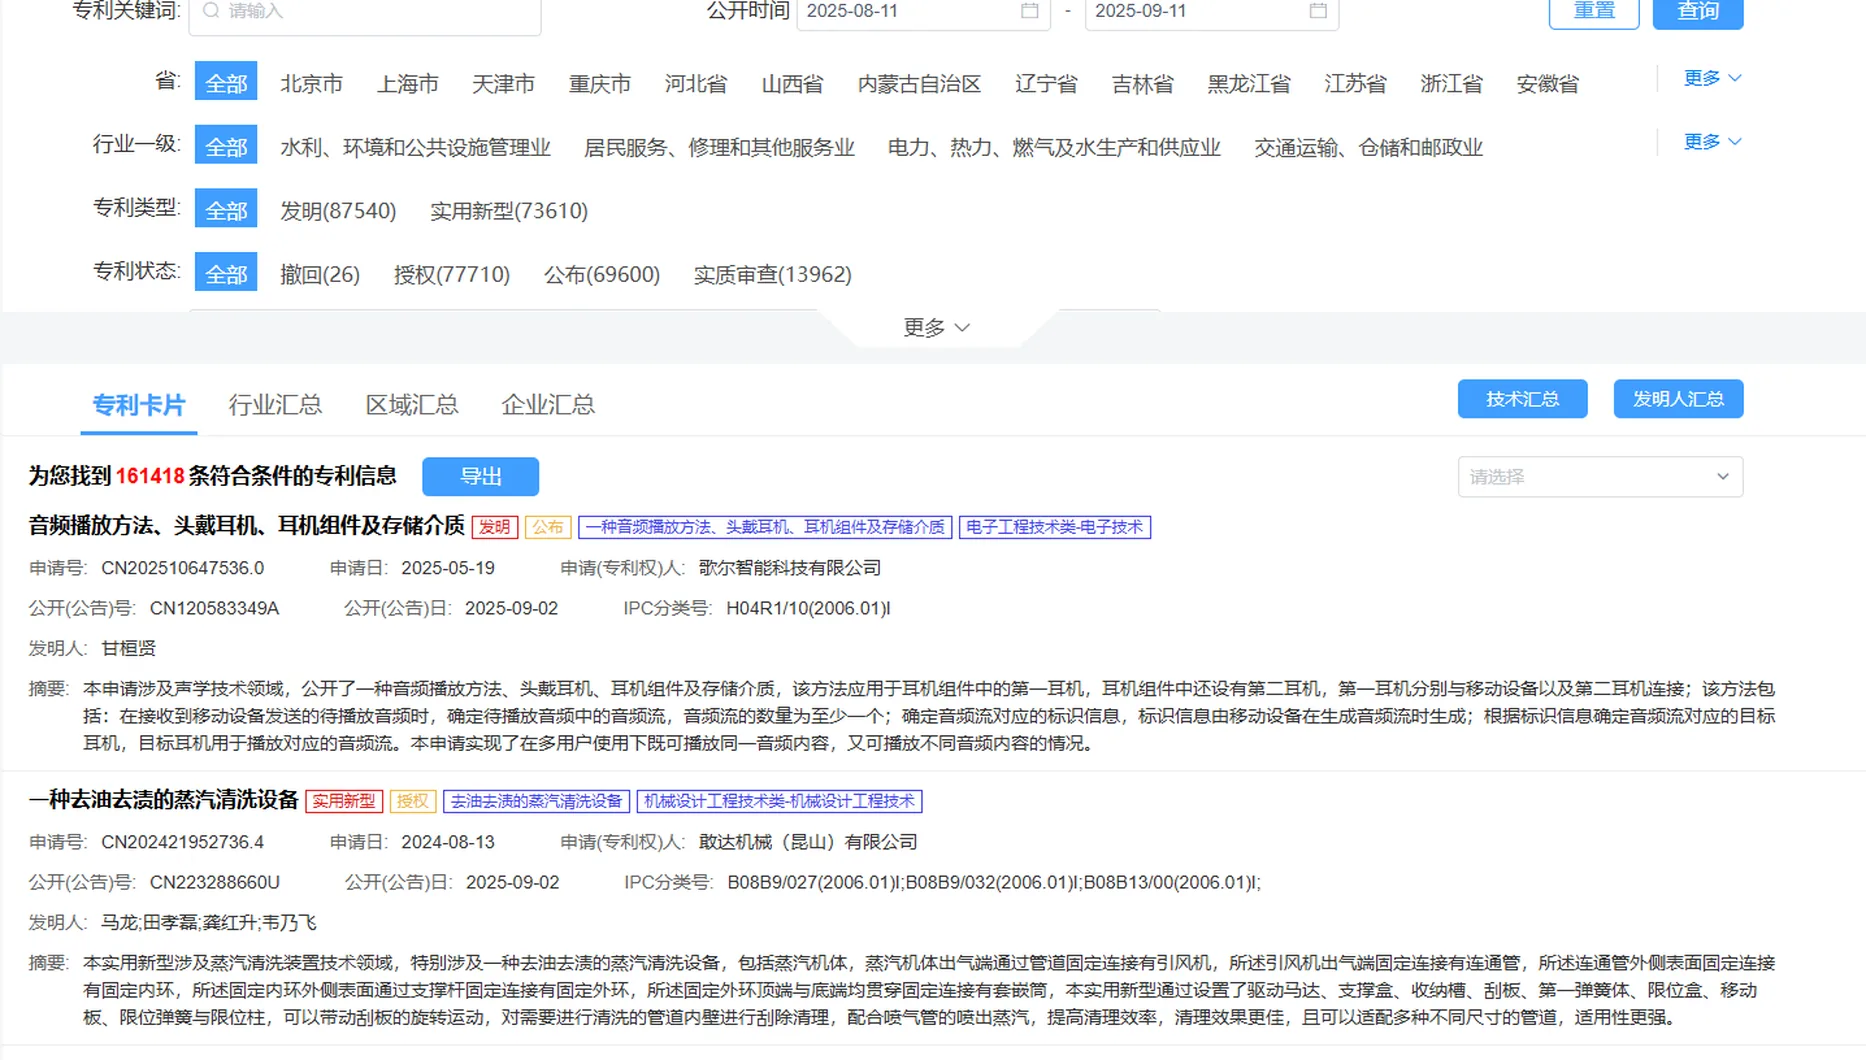Switch to 专利卡片 tab
This screenshot has height=1060, width=1866.
(x=139, y=405)
